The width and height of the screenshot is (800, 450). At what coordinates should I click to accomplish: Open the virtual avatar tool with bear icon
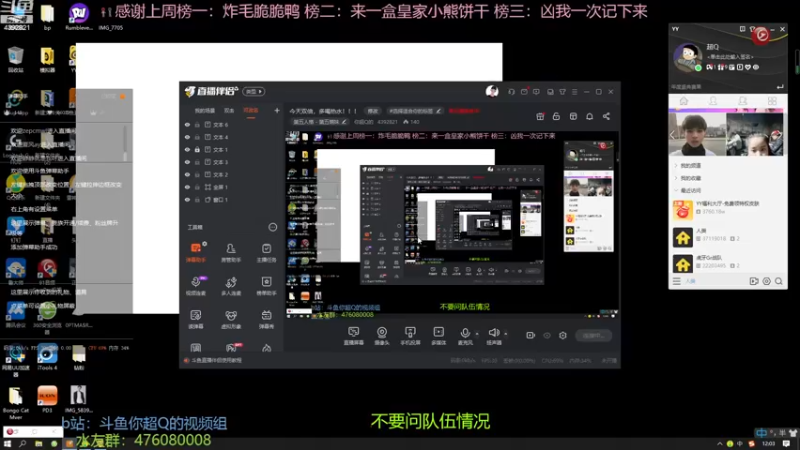231,319
